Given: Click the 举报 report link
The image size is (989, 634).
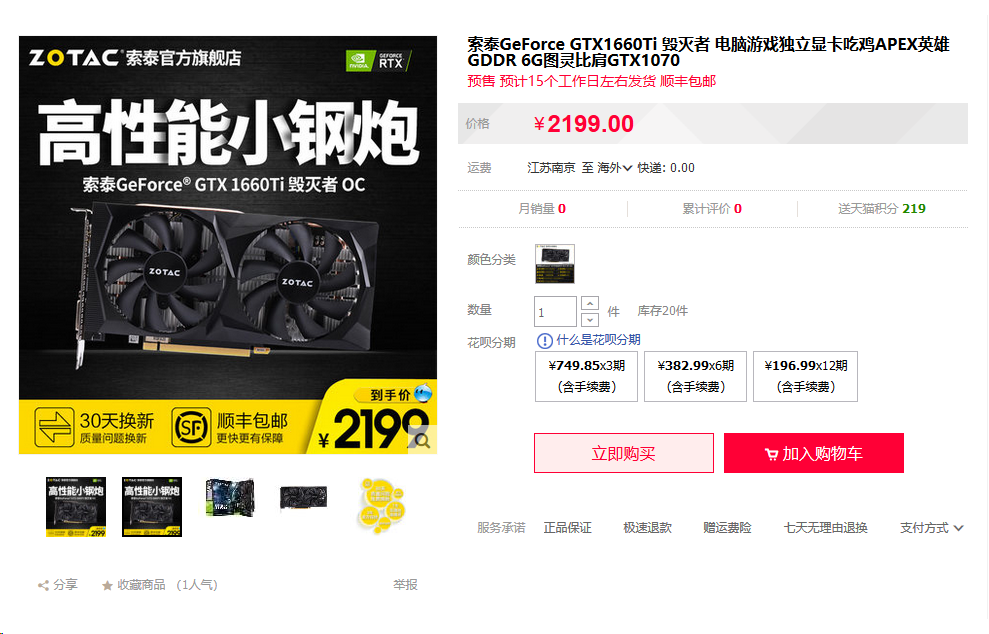Looking at the screenshot, I should [x=405, y=585].
